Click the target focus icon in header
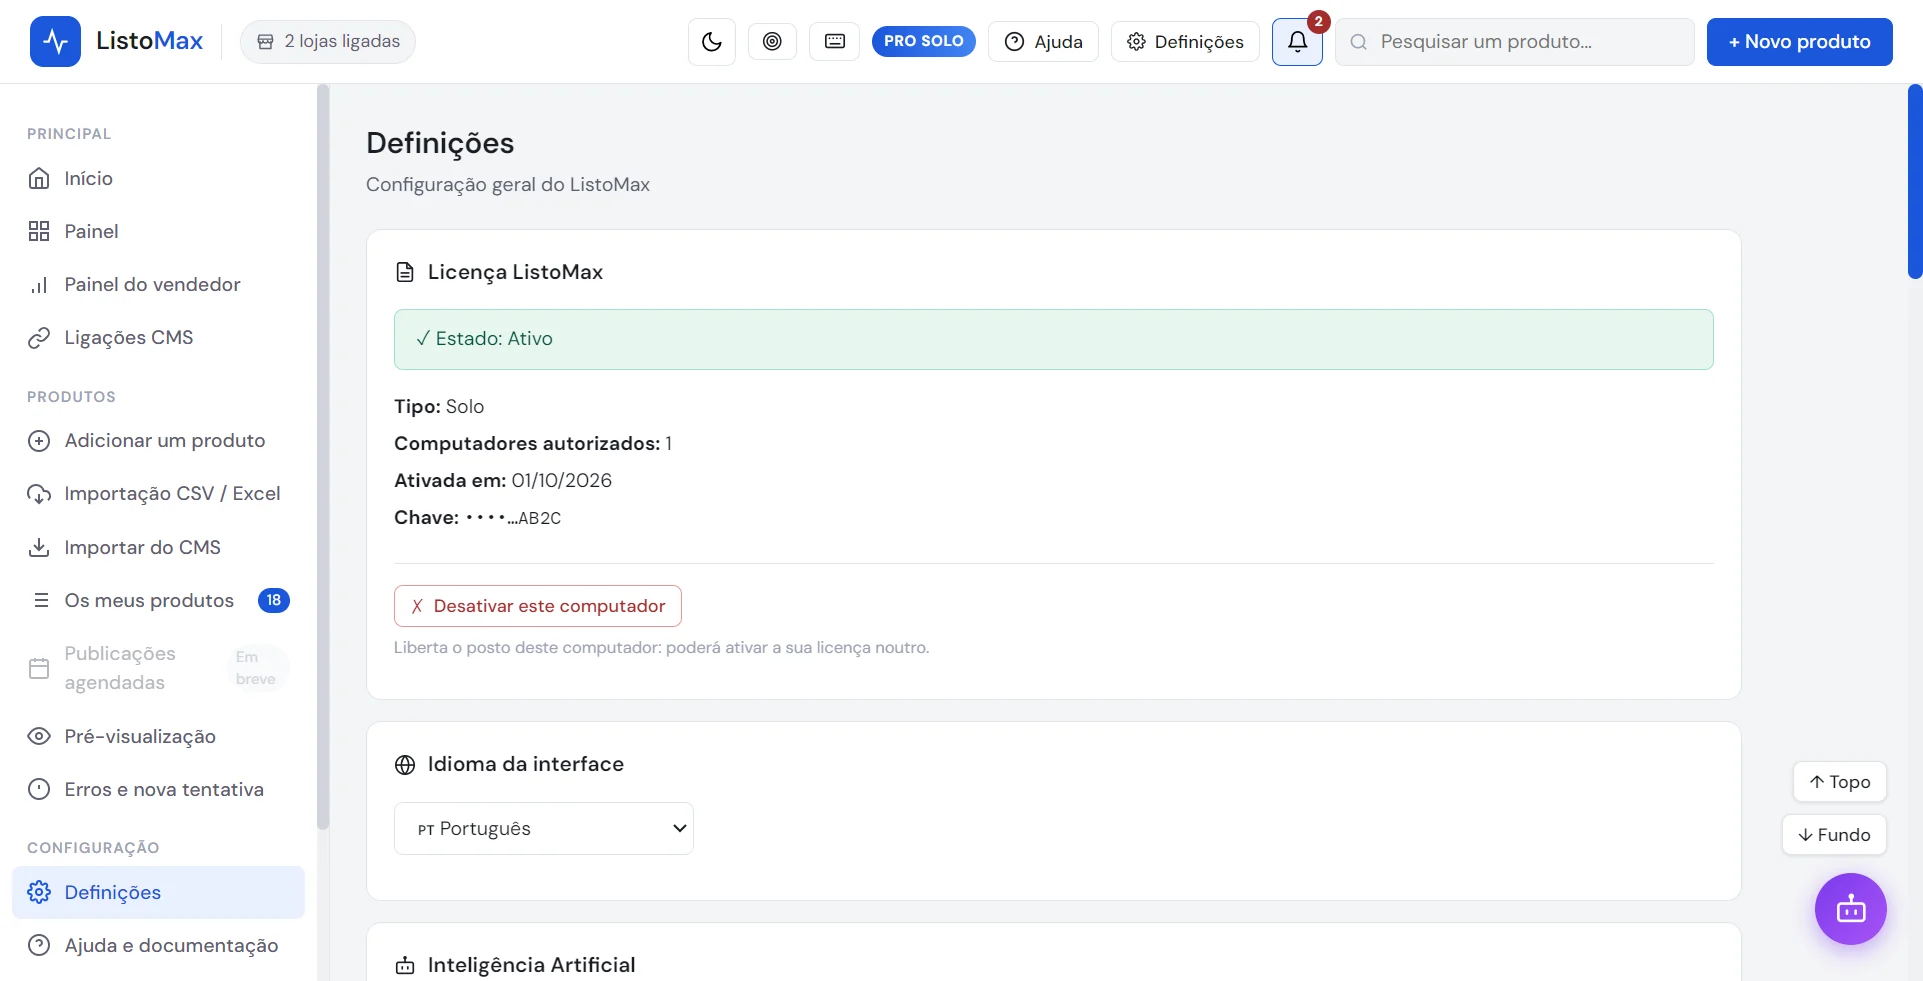Screen dimensions: 1923x981 click(772, 41)
